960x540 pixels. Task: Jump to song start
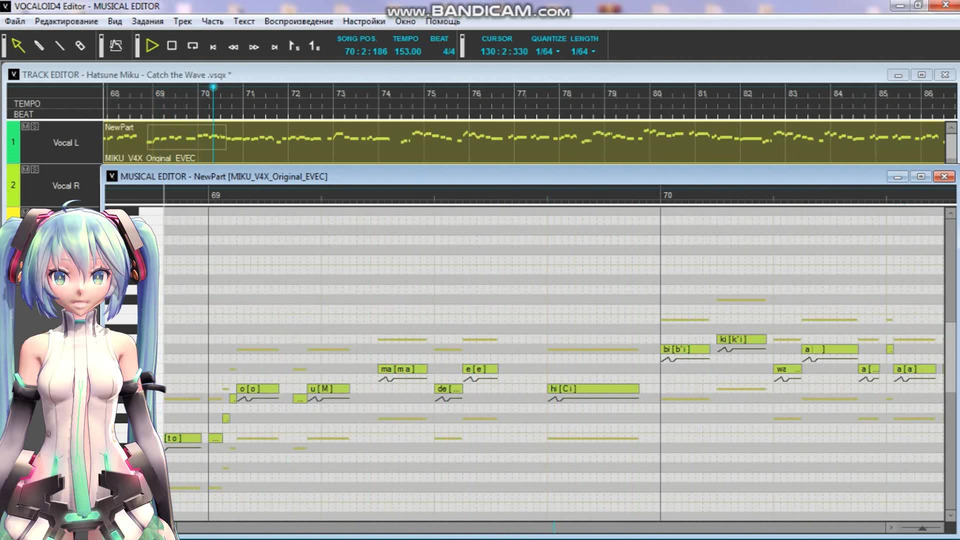click(x=213, y=47)
